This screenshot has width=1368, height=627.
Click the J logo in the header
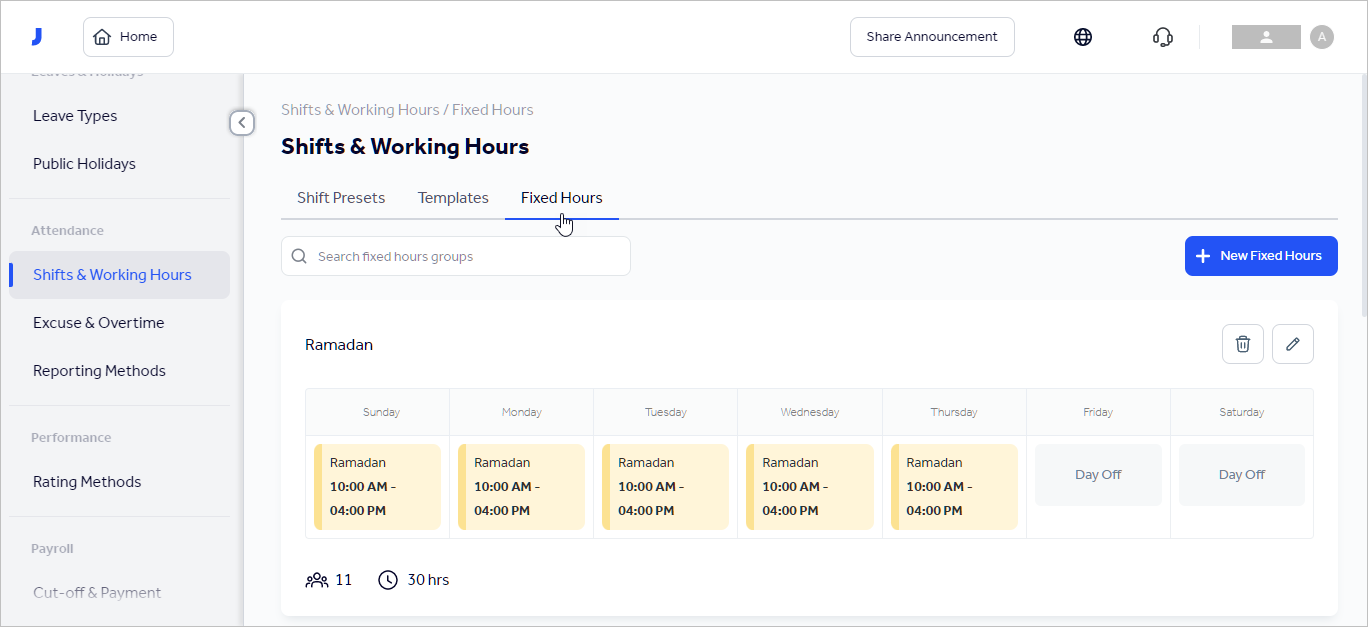(37, 36)
